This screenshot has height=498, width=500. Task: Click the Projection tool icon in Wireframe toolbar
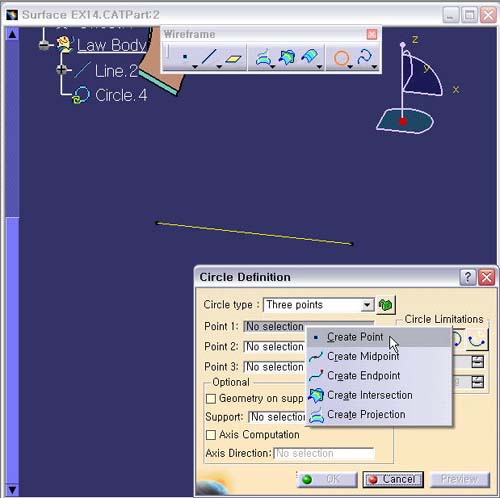263,58
